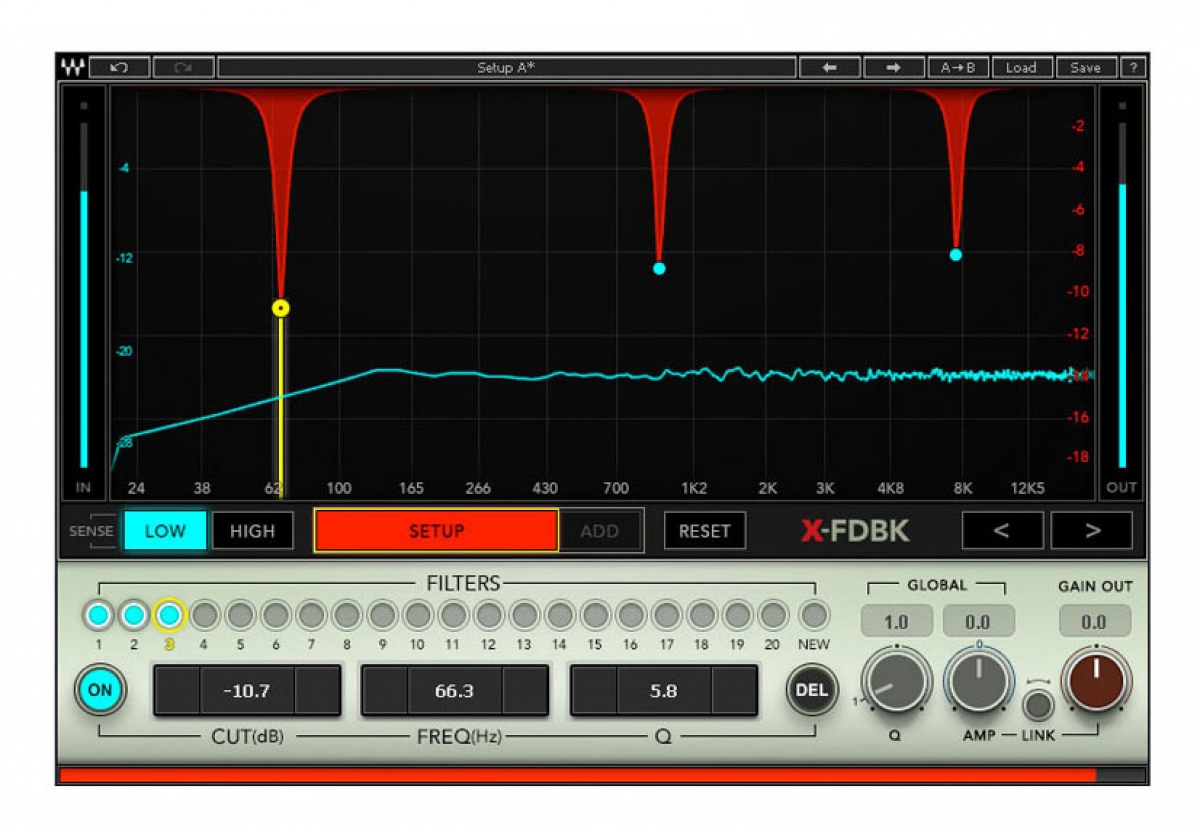Set sense to LOW
Viewport: 1200px width, 831px height.
click(x=165, y=531)
